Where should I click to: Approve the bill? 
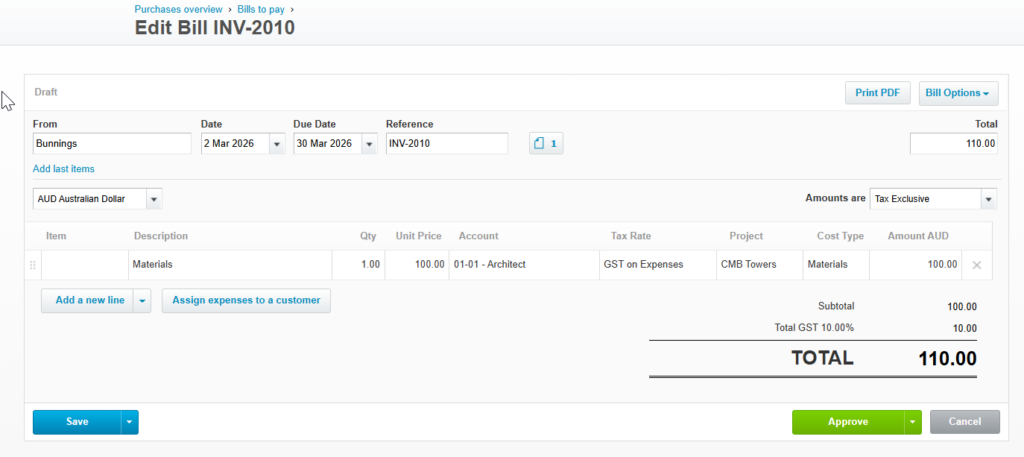[x=847, y=422]
